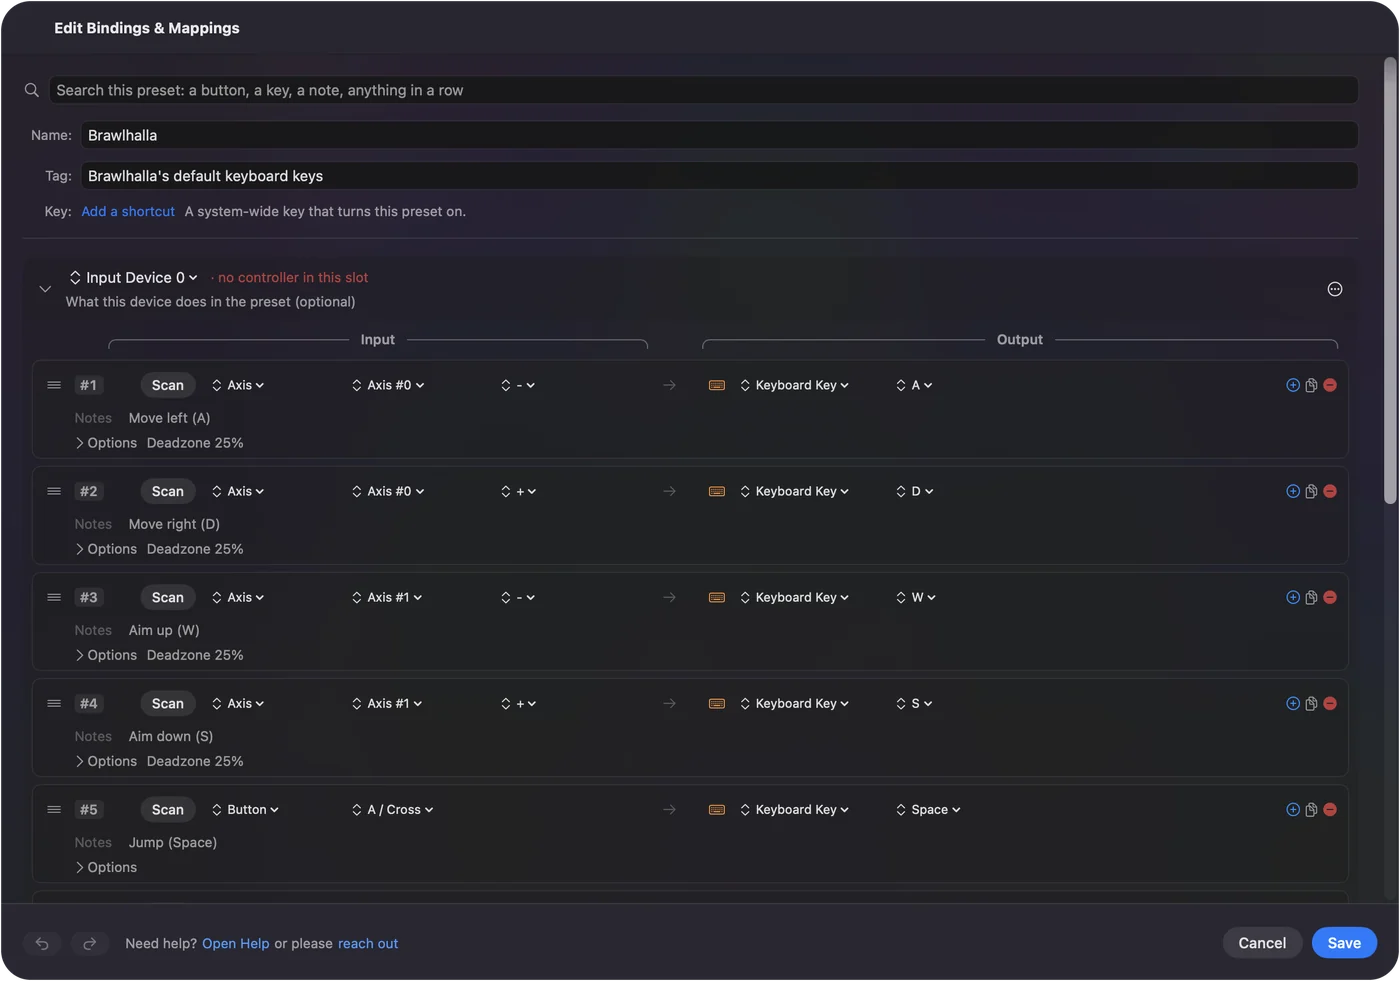Click the drag handle icon of row #3

(54, 597)
